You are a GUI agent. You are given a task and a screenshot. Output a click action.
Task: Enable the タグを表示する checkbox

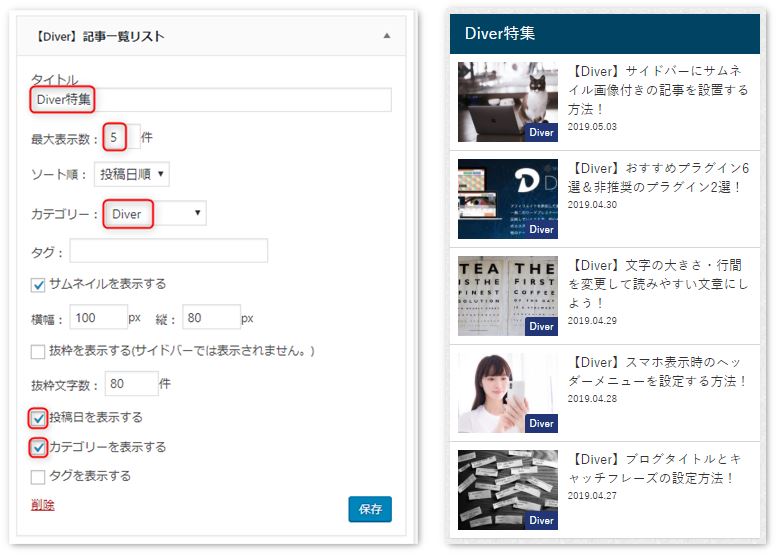tap(38, 477)
